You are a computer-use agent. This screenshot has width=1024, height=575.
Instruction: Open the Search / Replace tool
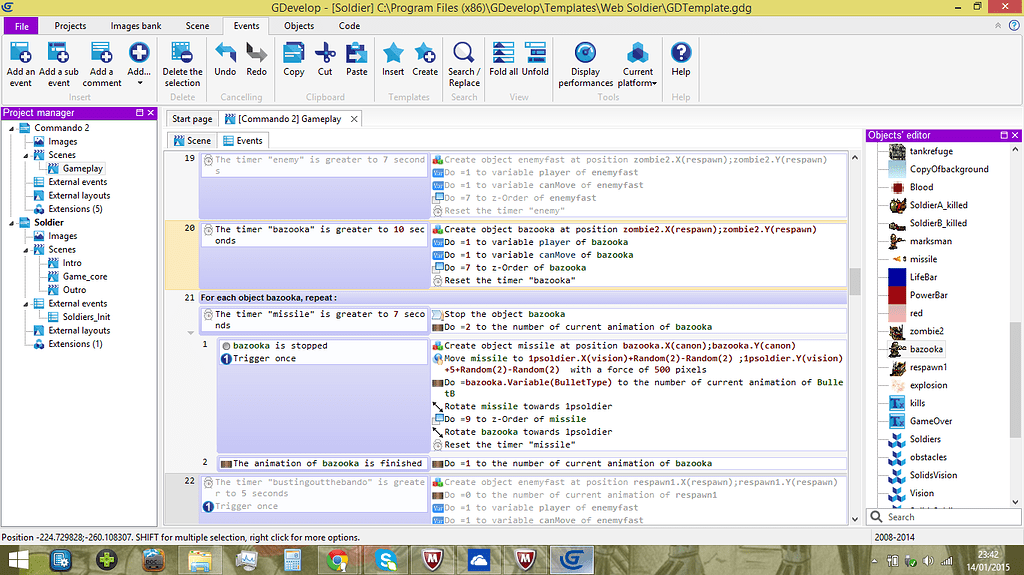pyautogui.click(x=463, y=53)
